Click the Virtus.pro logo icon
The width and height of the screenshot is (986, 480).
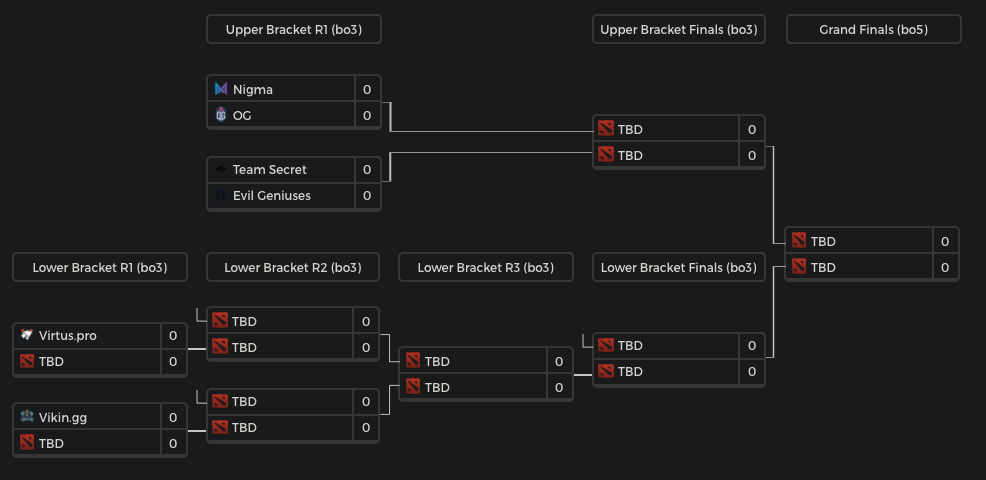pos(27,335)
